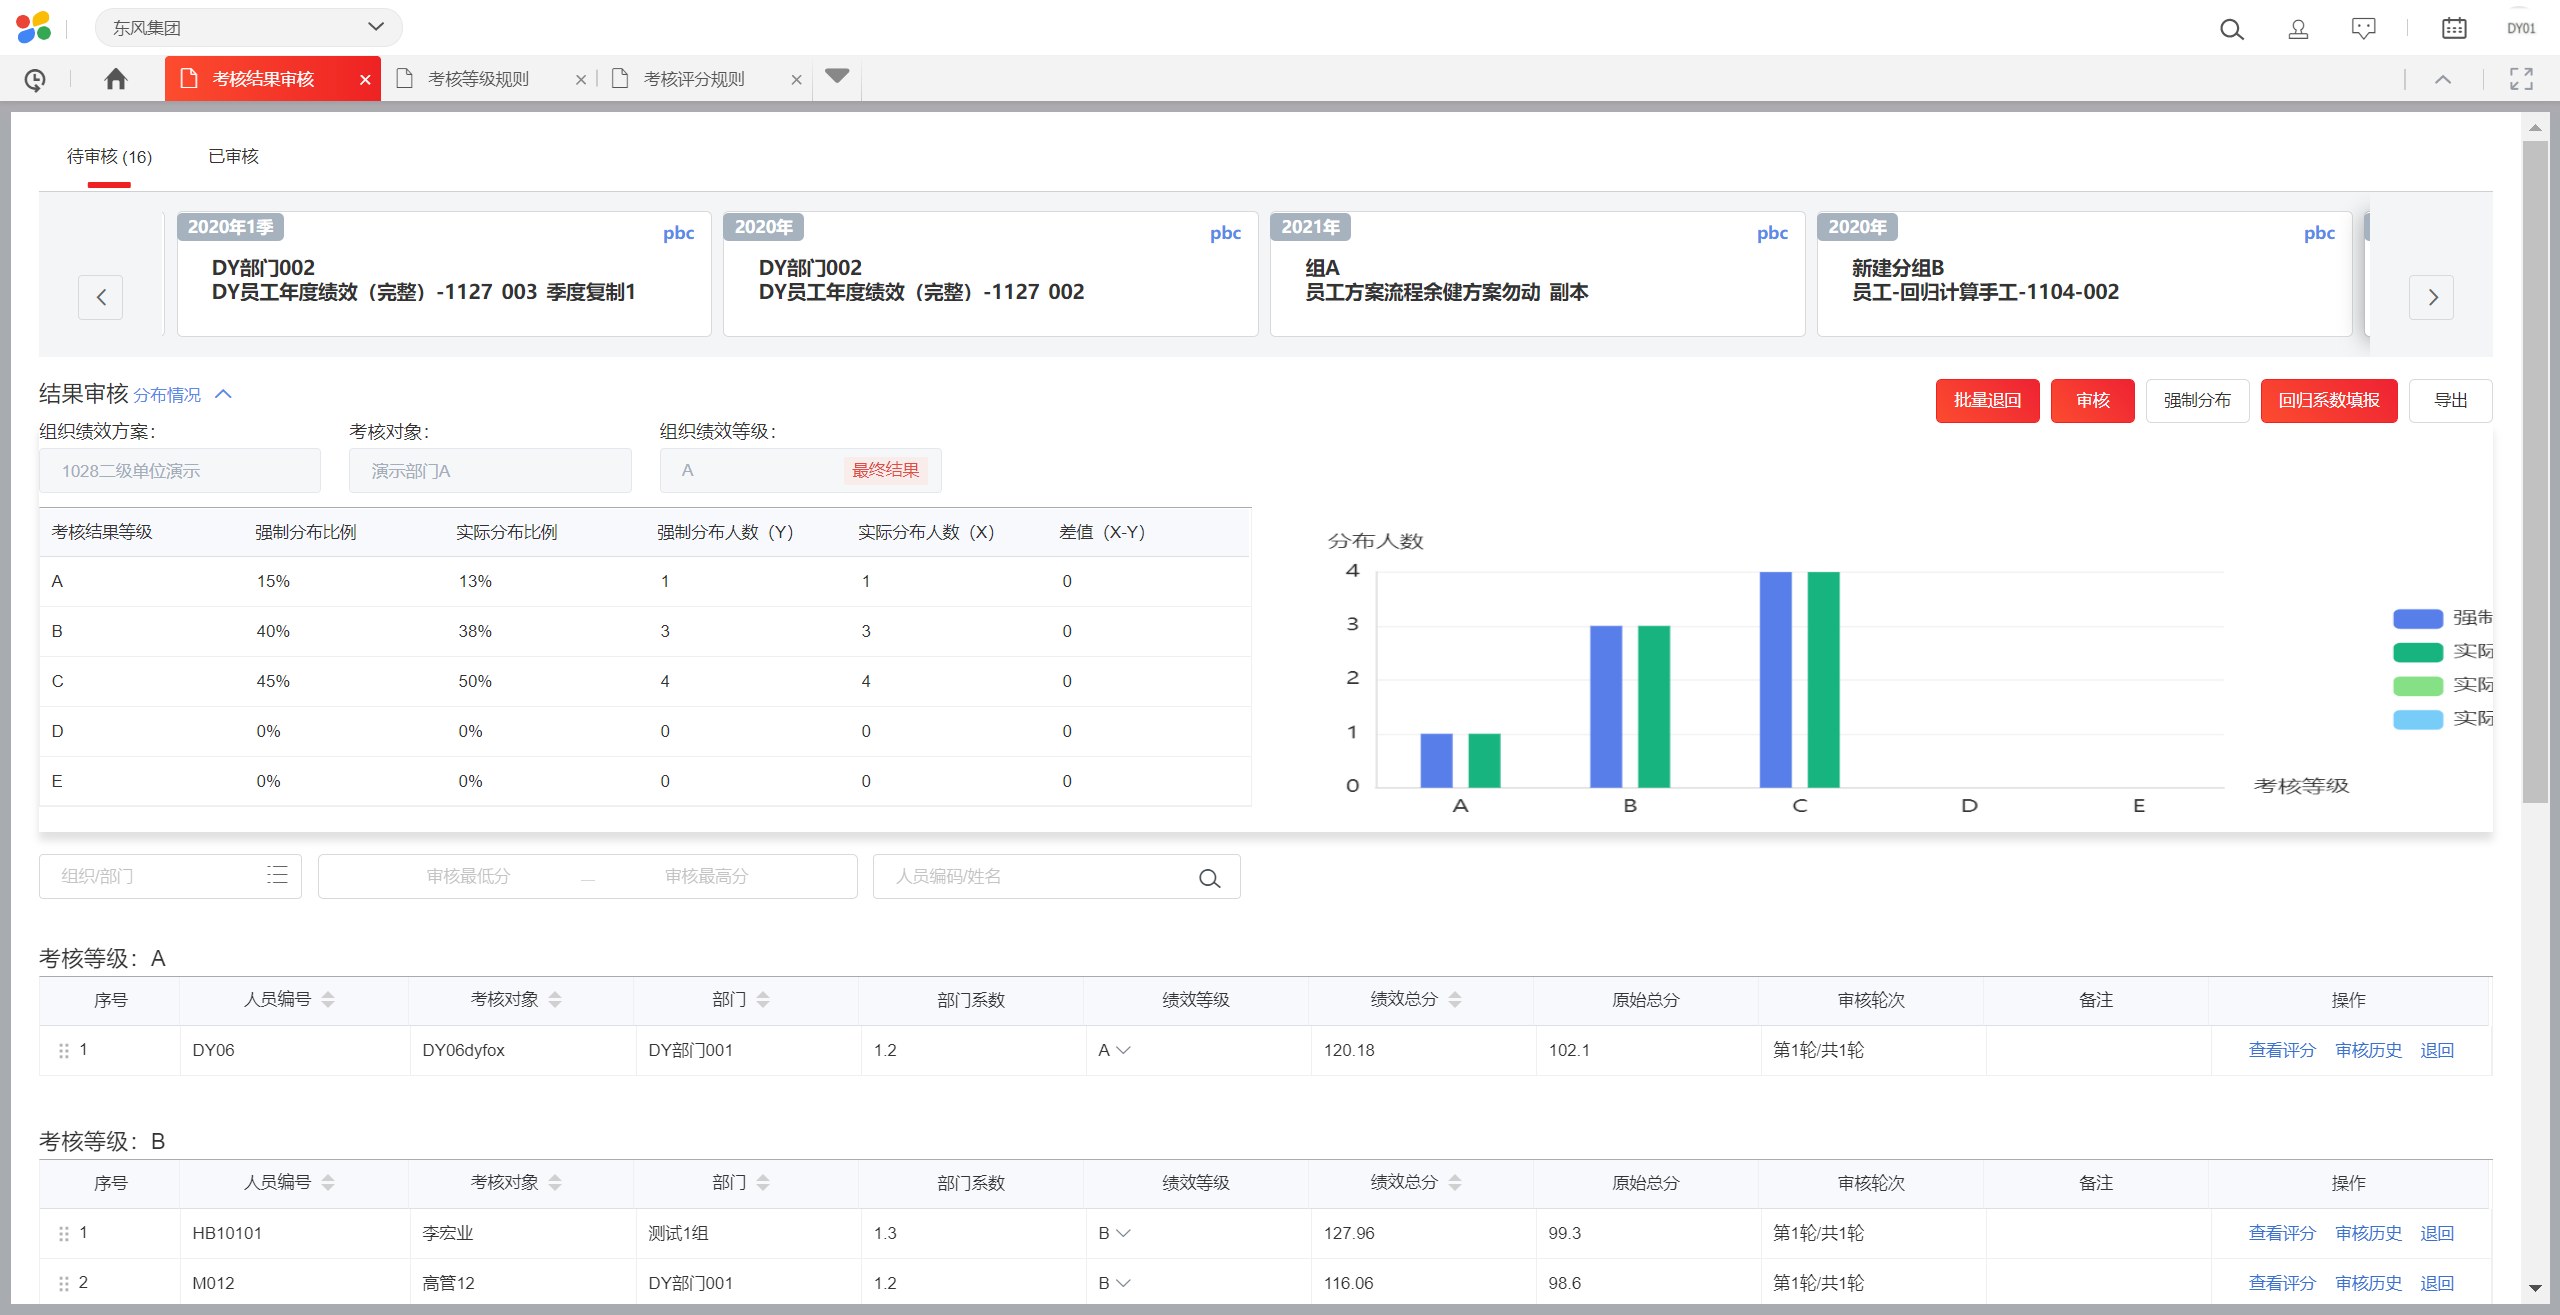Click the colorful app logo icon

click(34, 28)
